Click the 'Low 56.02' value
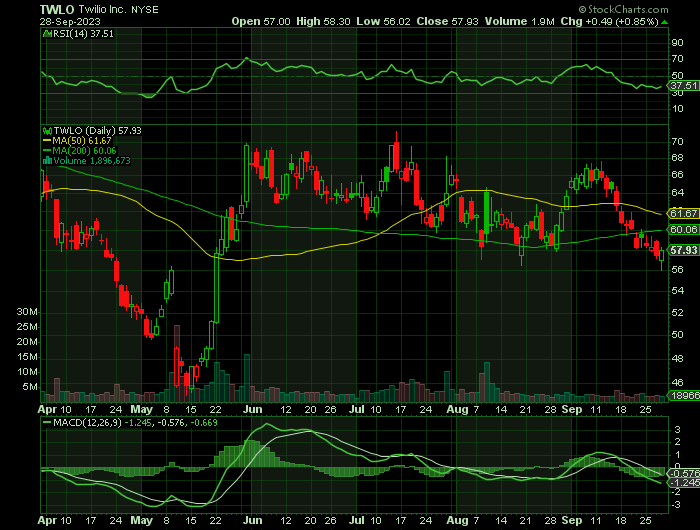The height and width of the screenshot is (530, 700). [x=383, y=21]
